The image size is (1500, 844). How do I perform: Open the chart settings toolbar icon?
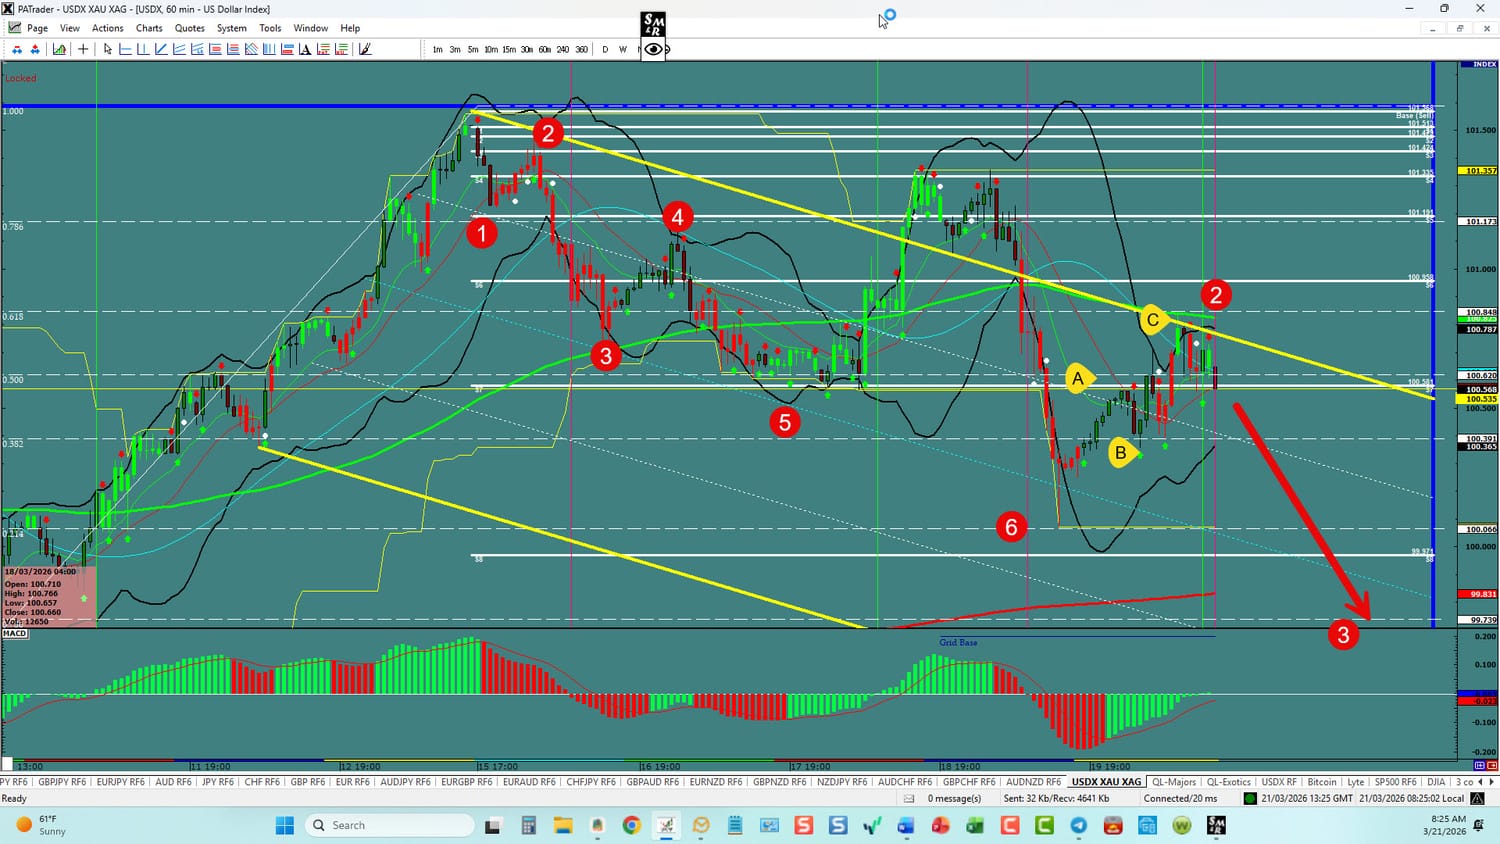(x=60, y=49)
